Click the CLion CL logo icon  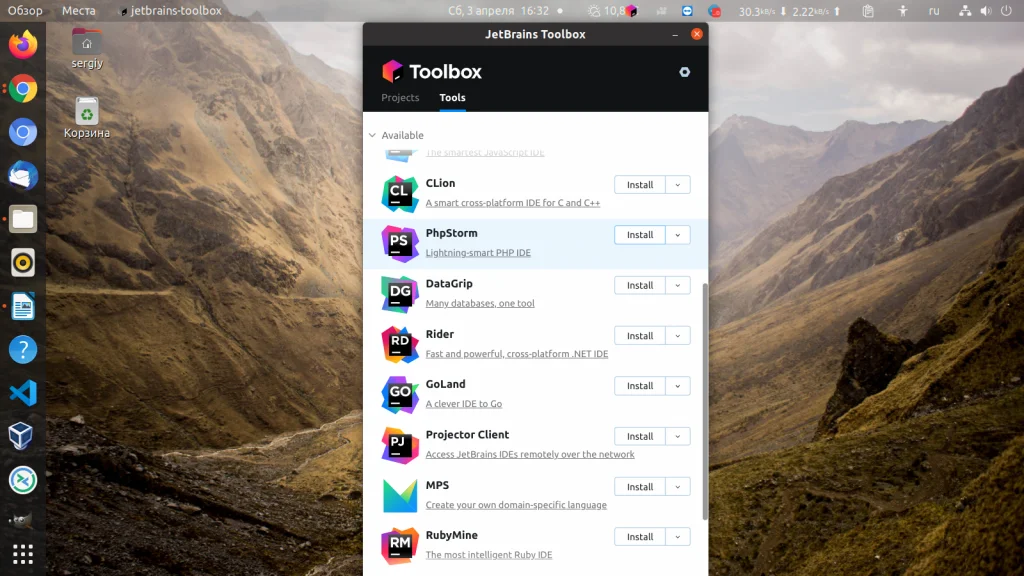[400, 194]
